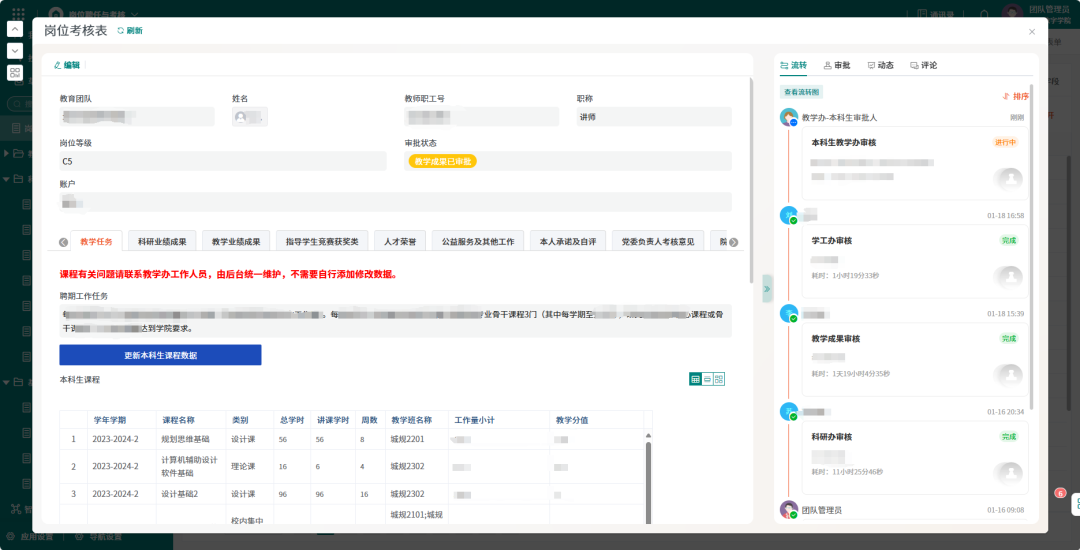Image resolution: width=1080 pixels, height=550 pixels.
Task: Click stamp icon in 本科生教学办审核 card
Action: 1010,178
